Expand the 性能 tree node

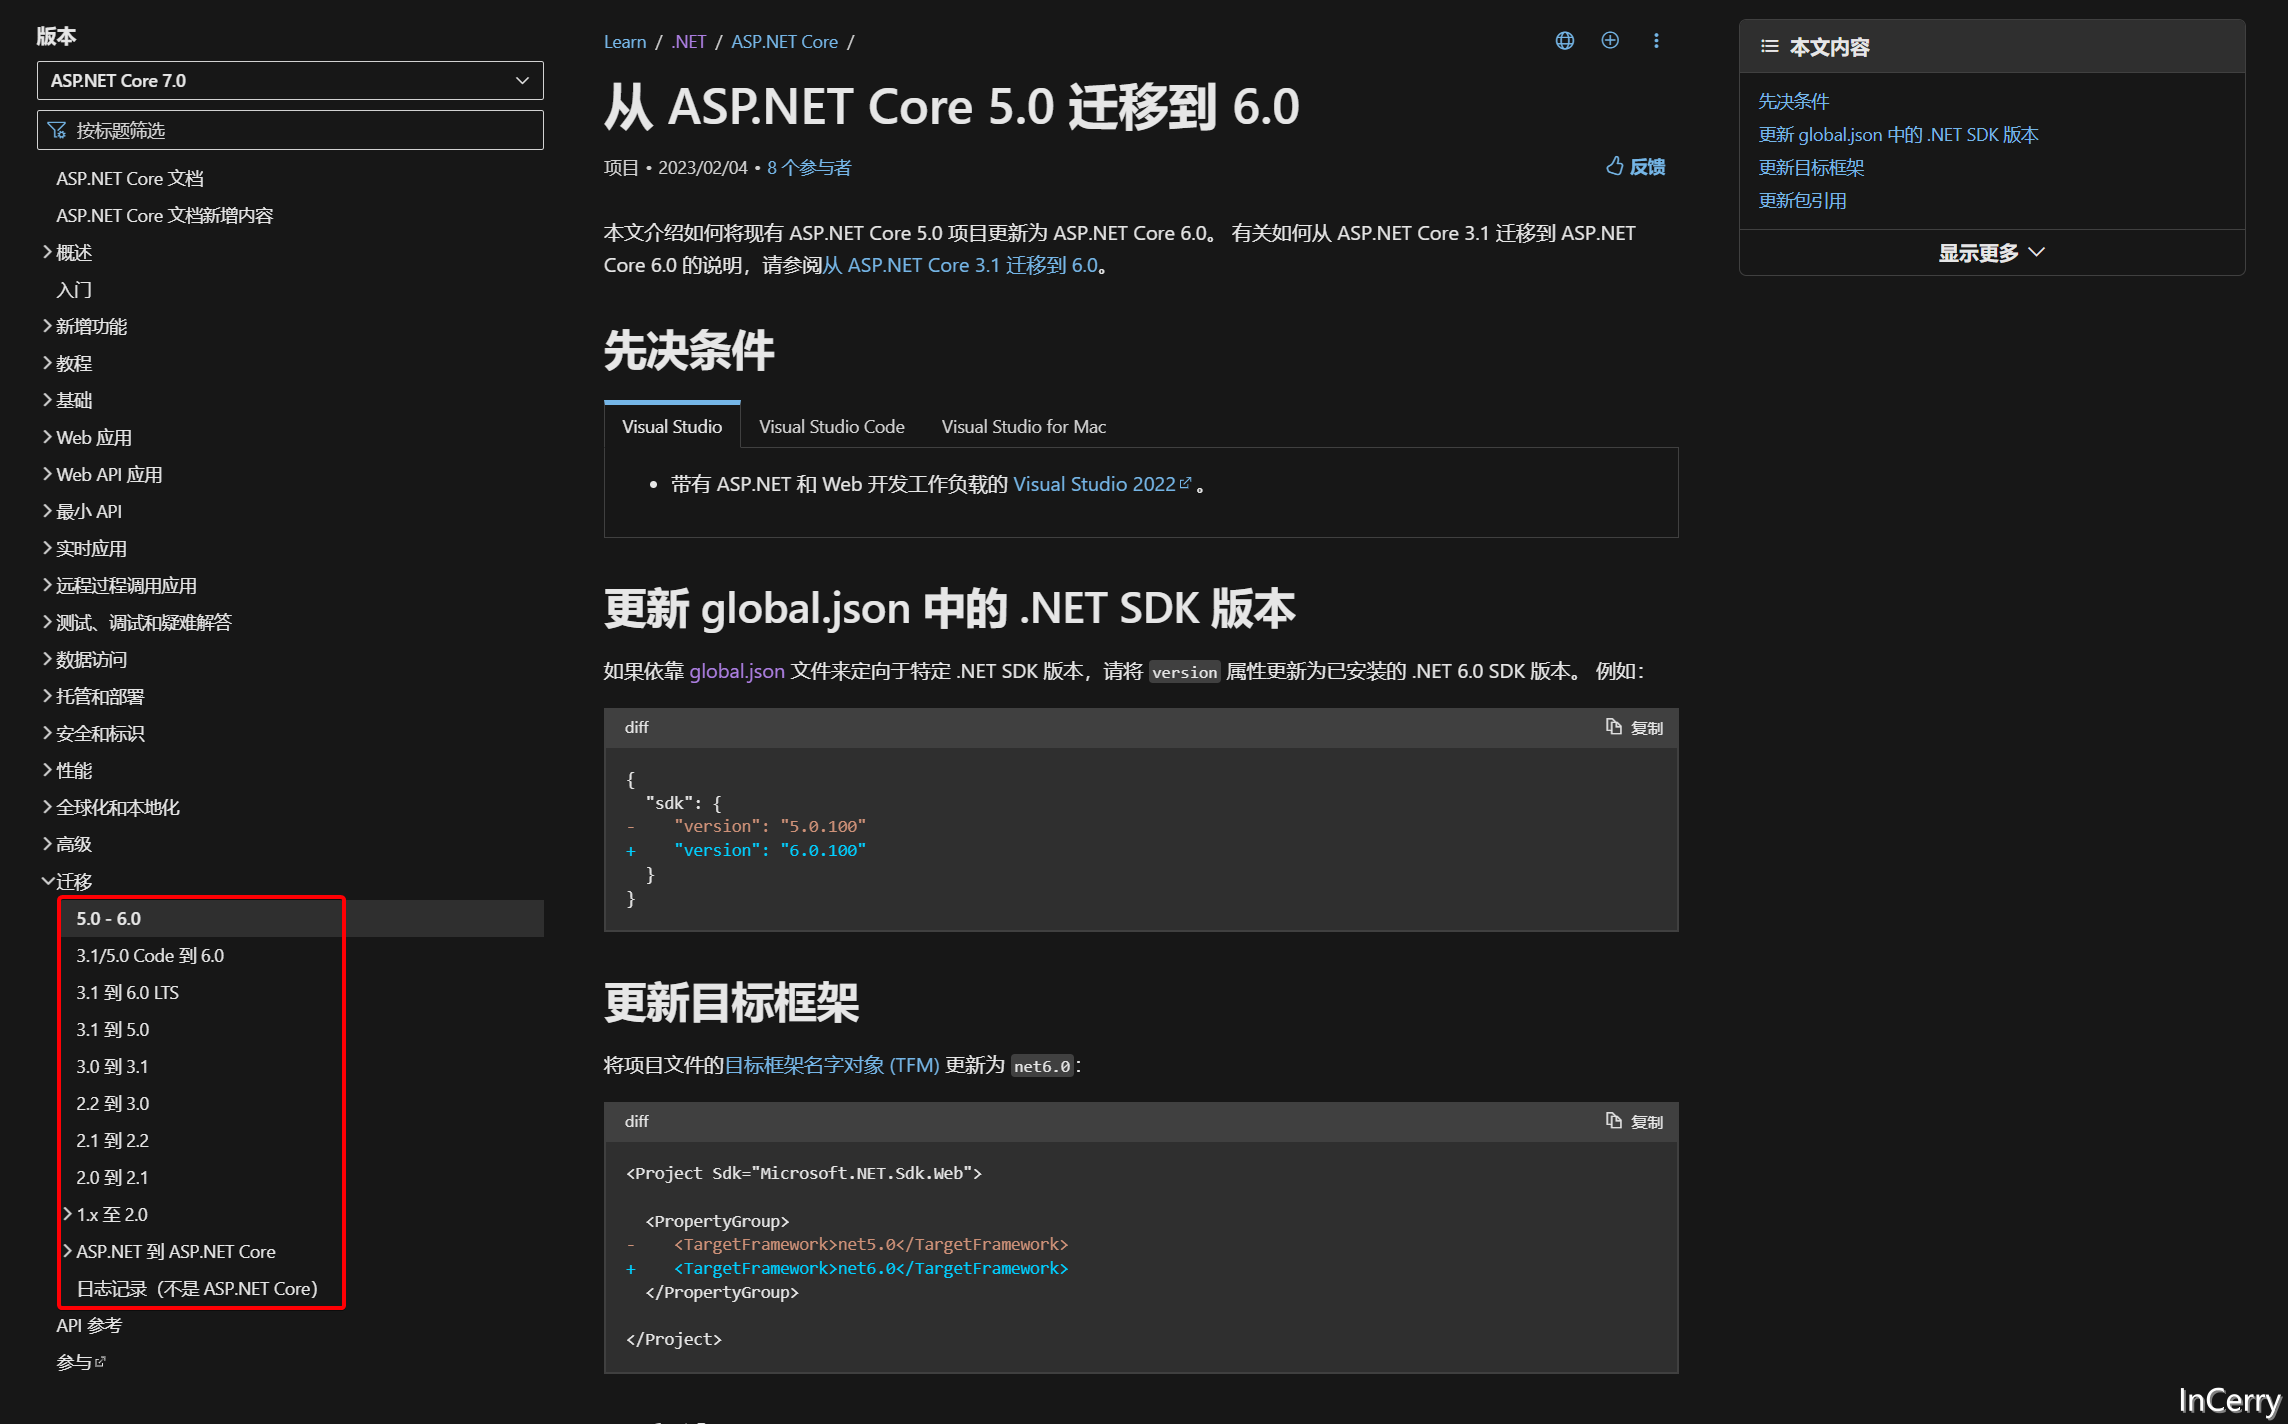(47, 770)
